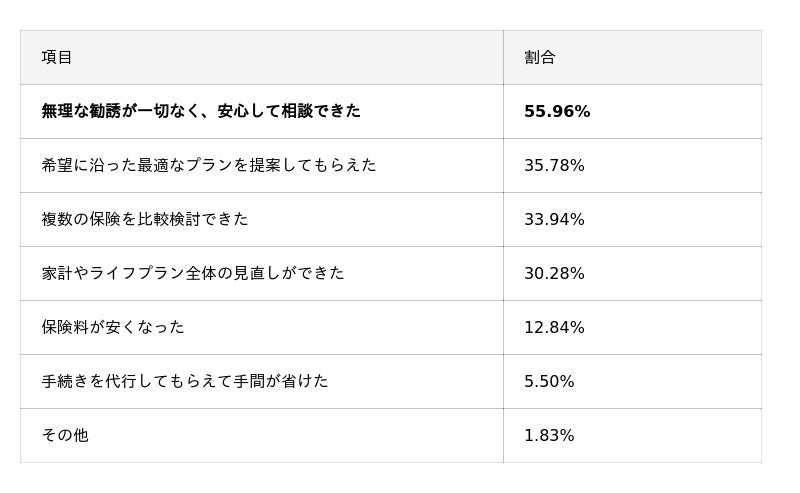Select the 家計やライフプラン全体の見直し label
This screenshot has height=493, width=800.
tap(193, 273)
